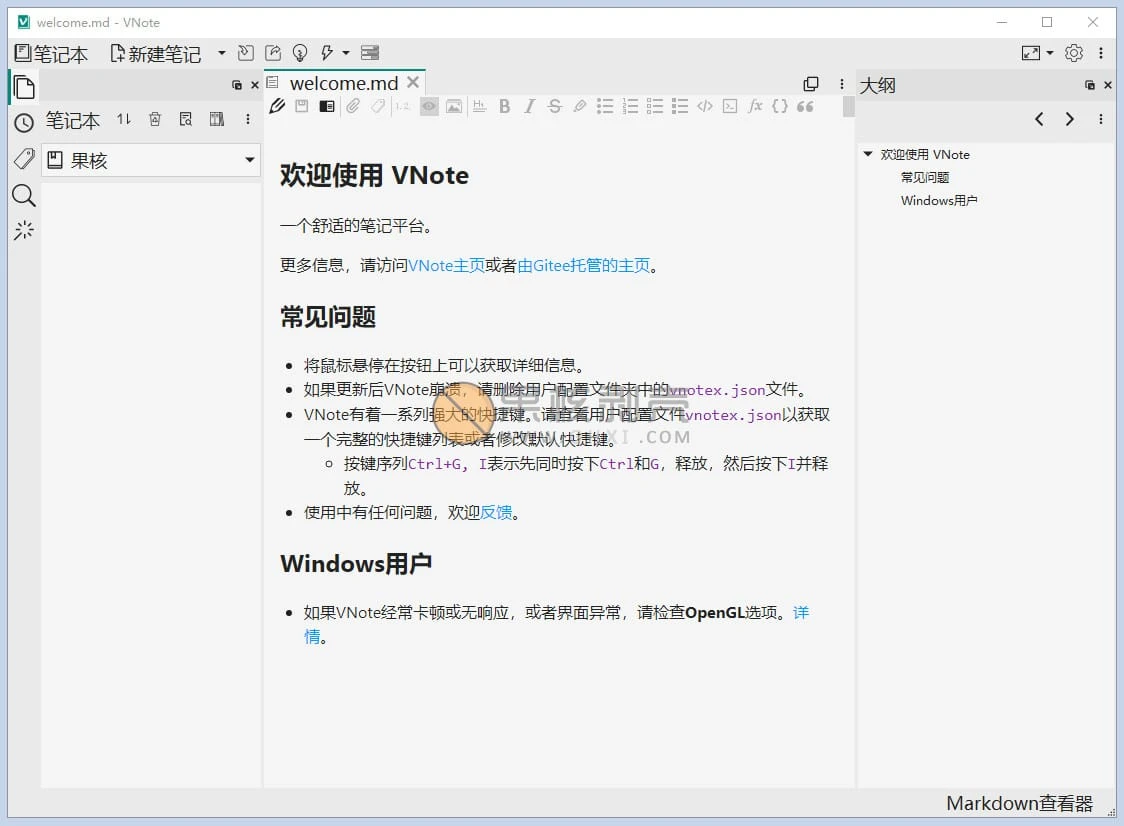Image resolution: width=1124 pixels, height=826 pixels.
Task: Toggle bold formatting in the editor toolbar
Action: (504, 106)
